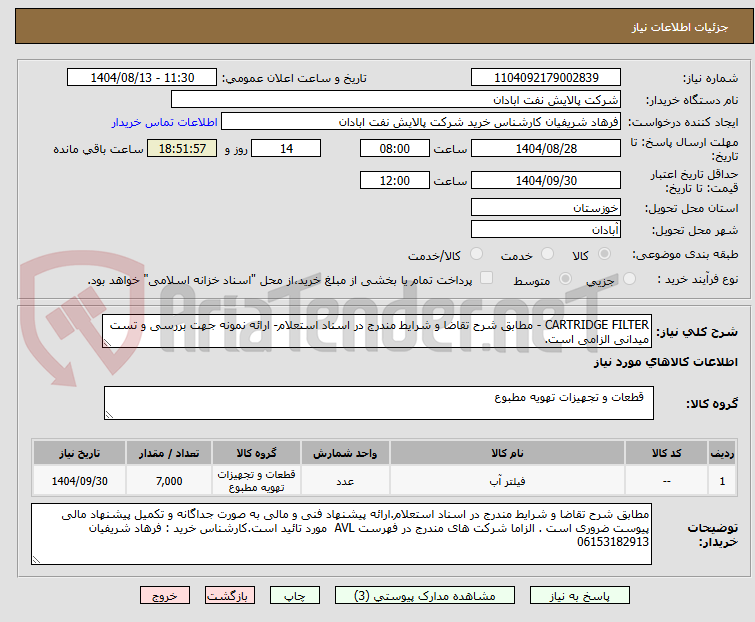Click the buyer notes text area
755x622 pixels.
pyautogui.click(x=341, y=534)
